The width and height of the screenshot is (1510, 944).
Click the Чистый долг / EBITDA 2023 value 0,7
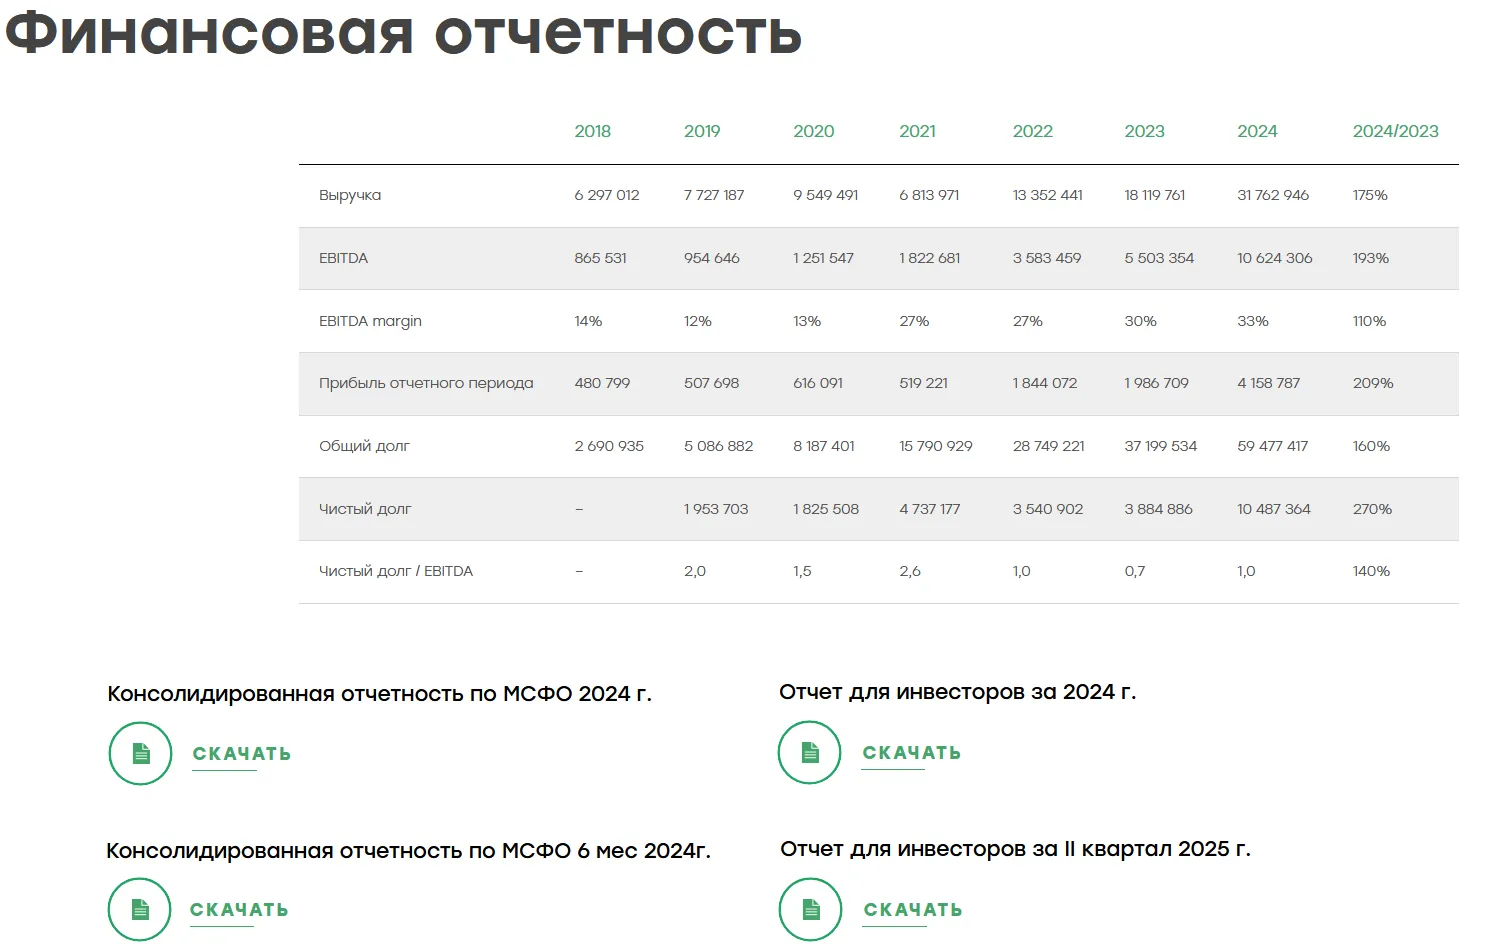tap(1135, 571)
